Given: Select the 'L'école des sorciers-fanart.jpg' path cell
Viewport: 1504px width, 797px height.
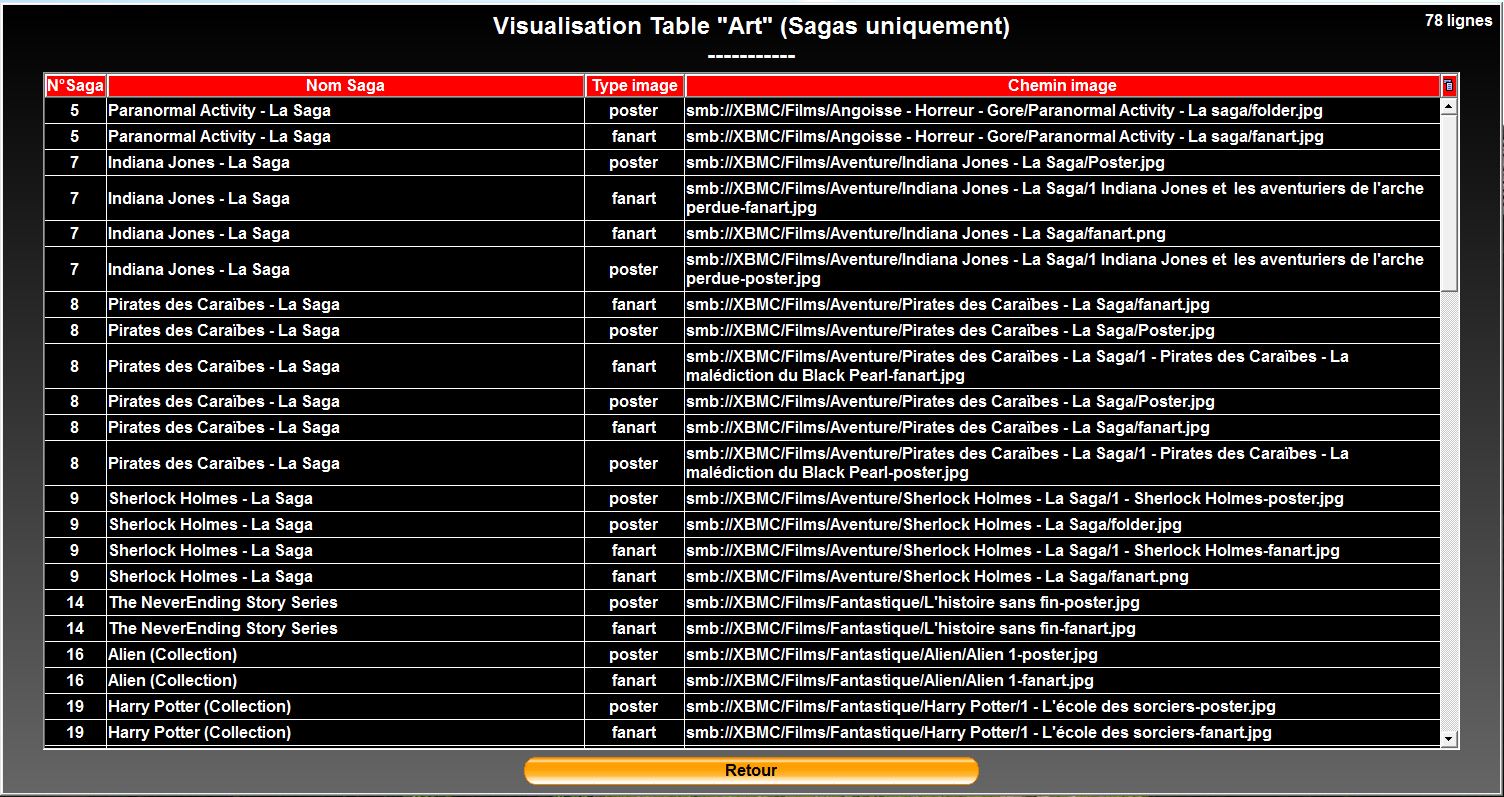Looking at the screenshot, I should coord(1062,733).
